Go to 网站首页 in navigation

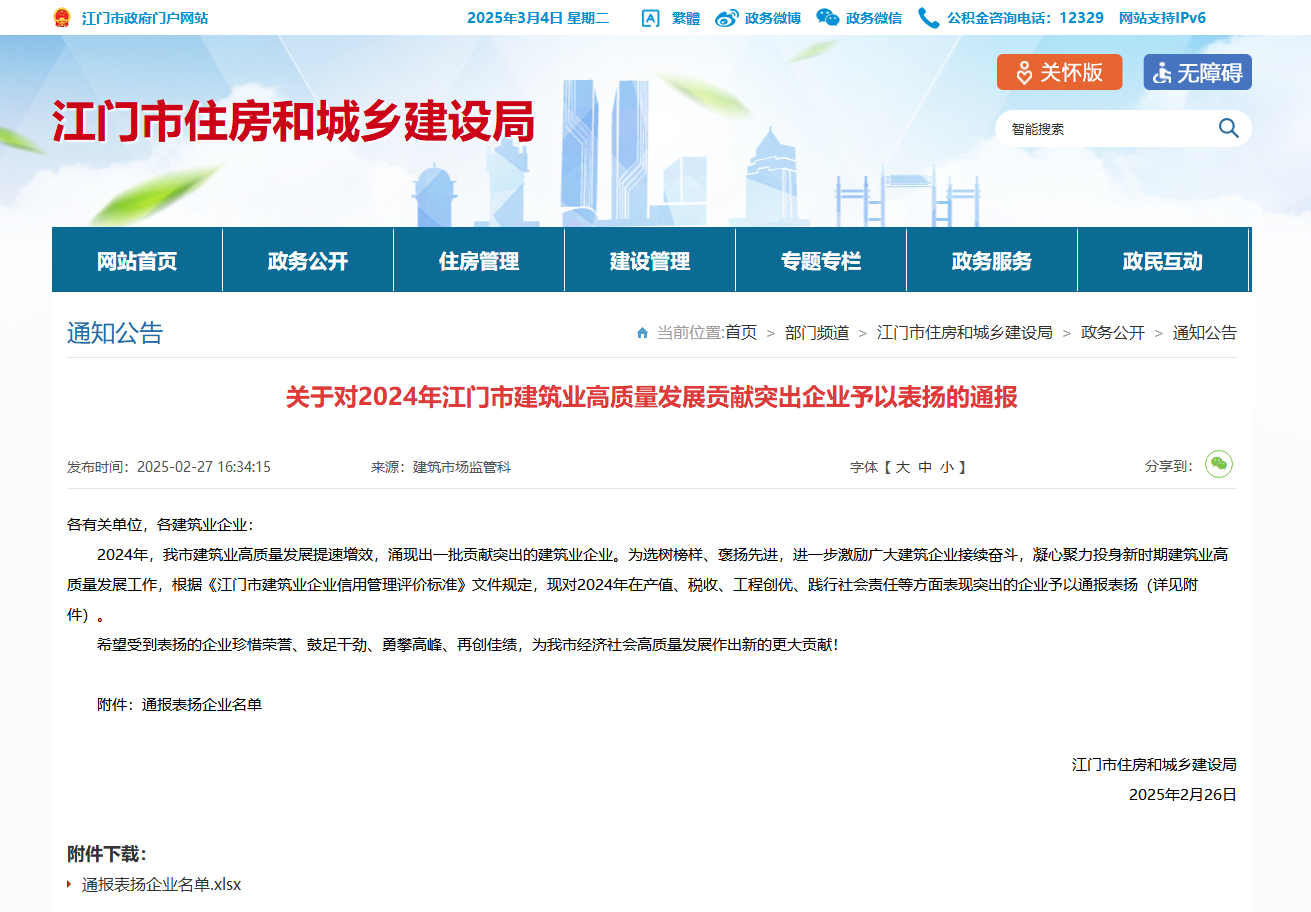[x=137, y=260]
